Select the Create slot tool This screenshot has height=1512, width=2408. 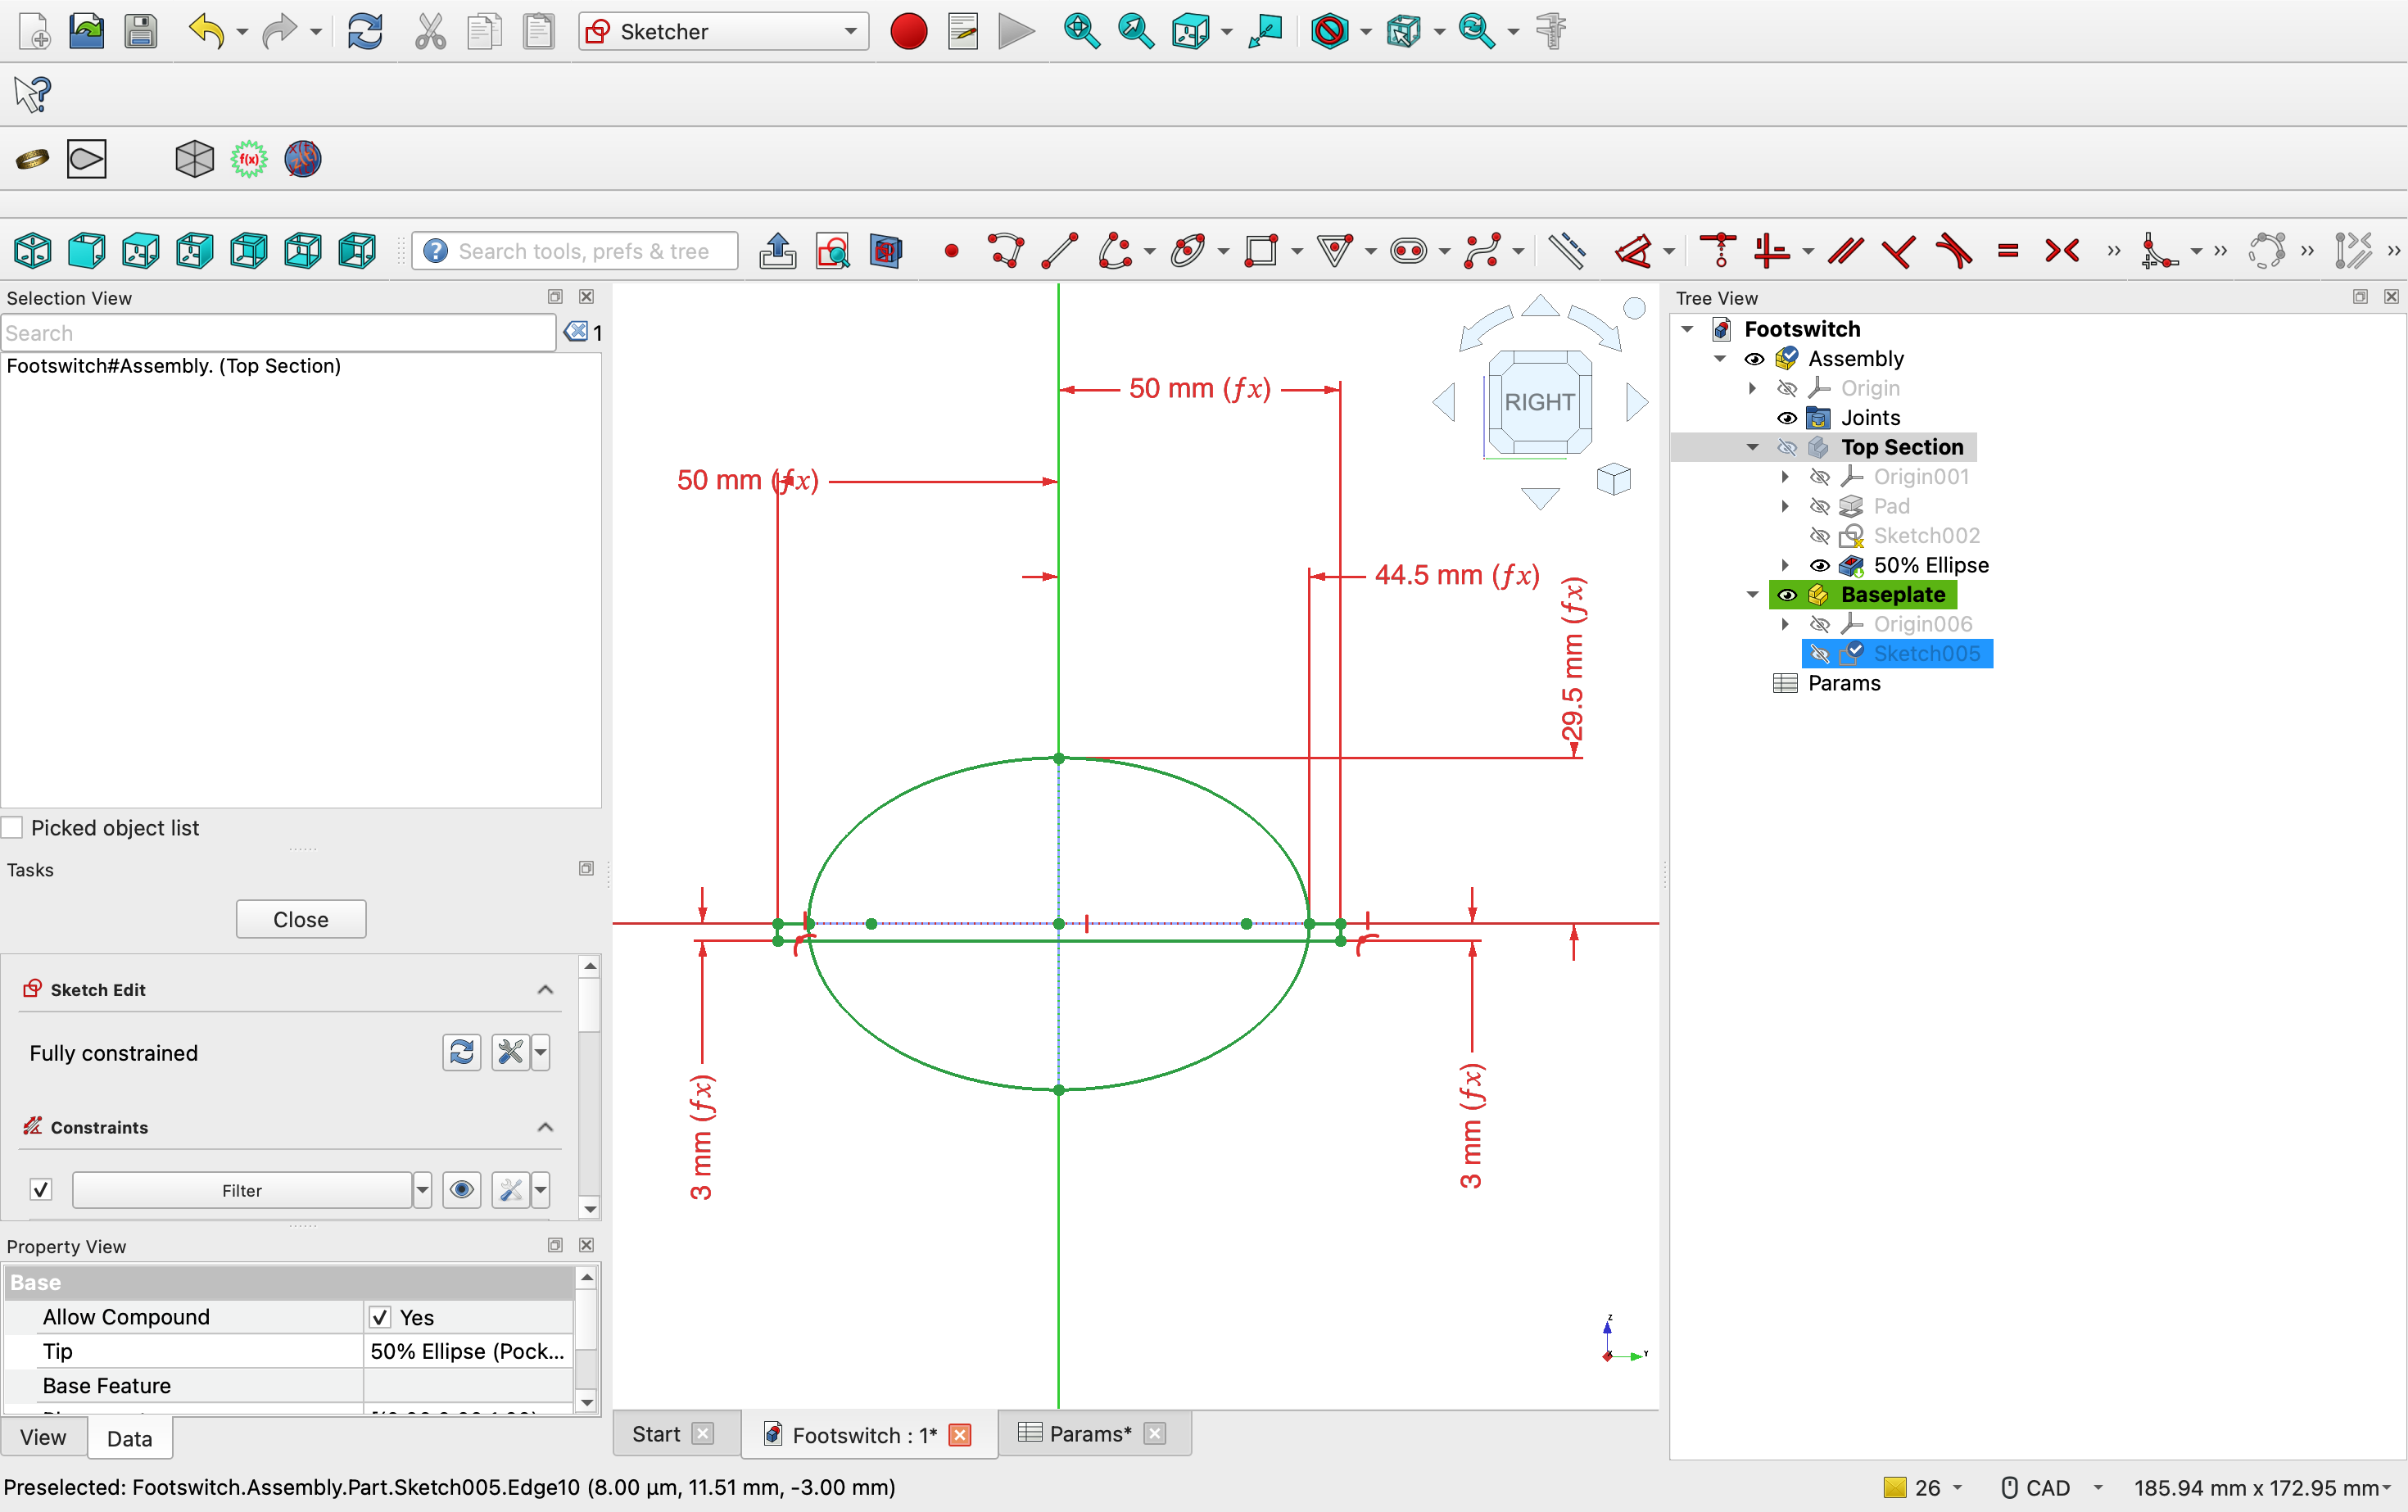coord(1409,250)
